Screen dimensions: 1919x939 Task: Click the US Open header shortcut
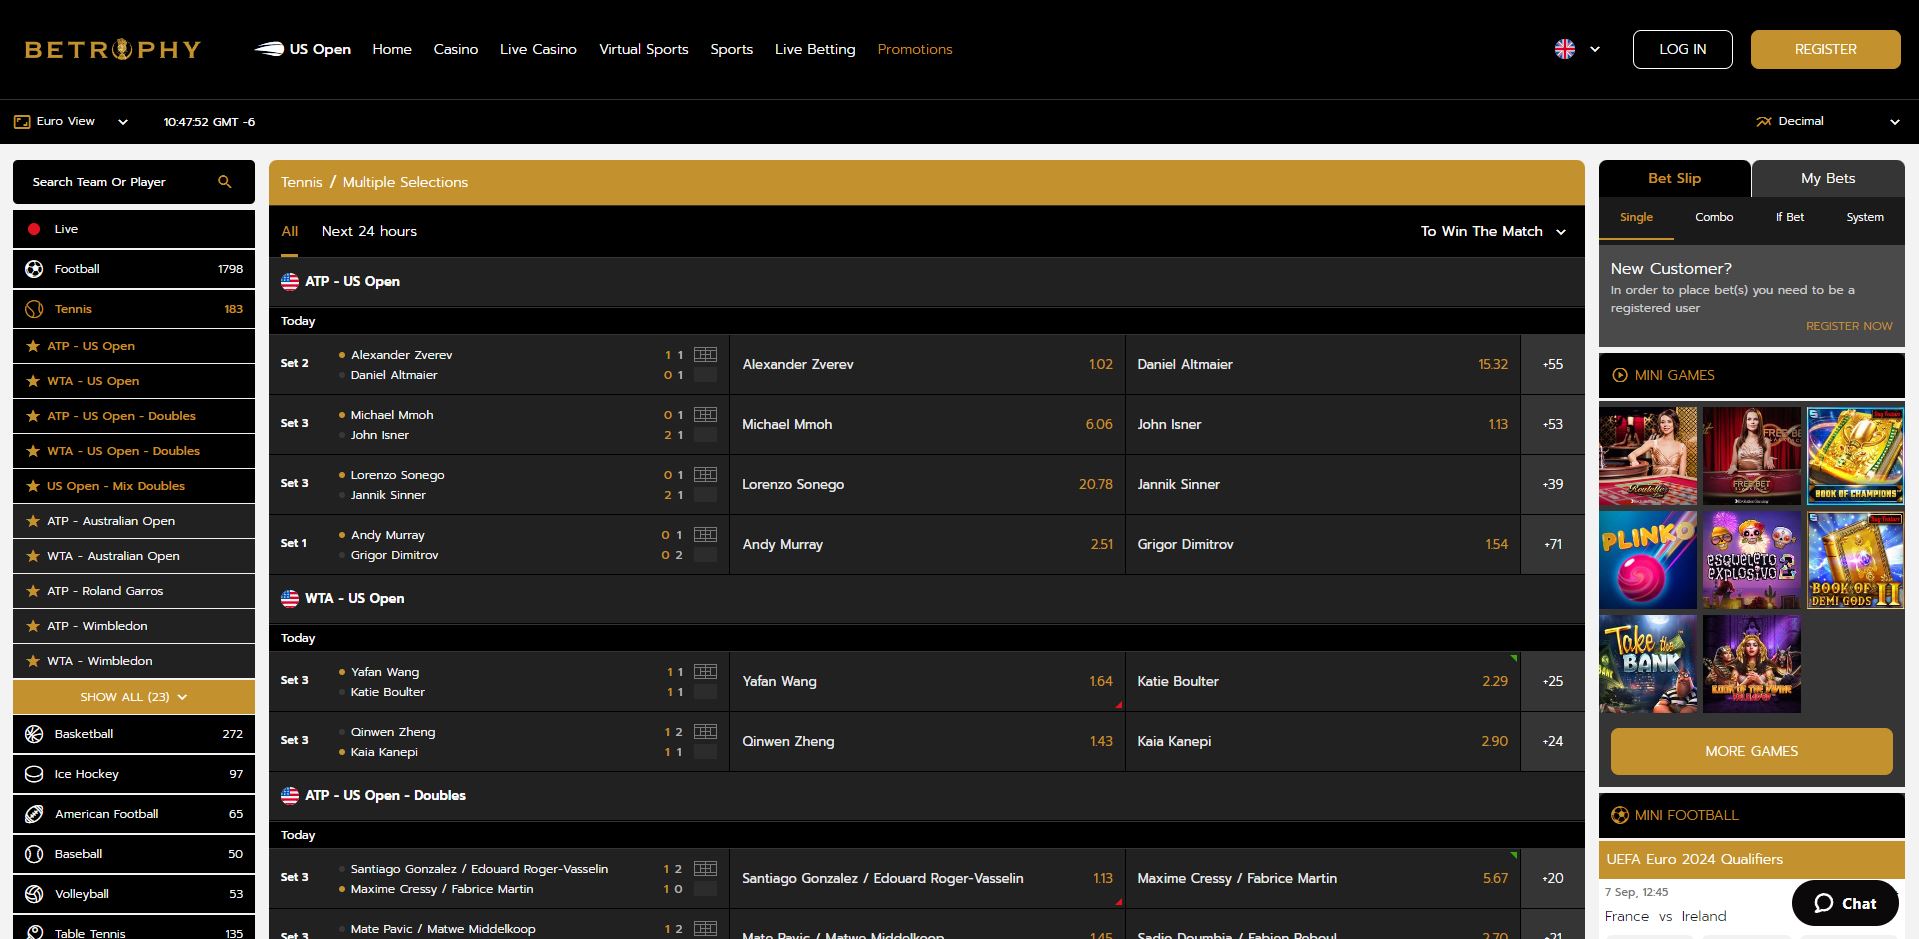click(303, 49)
